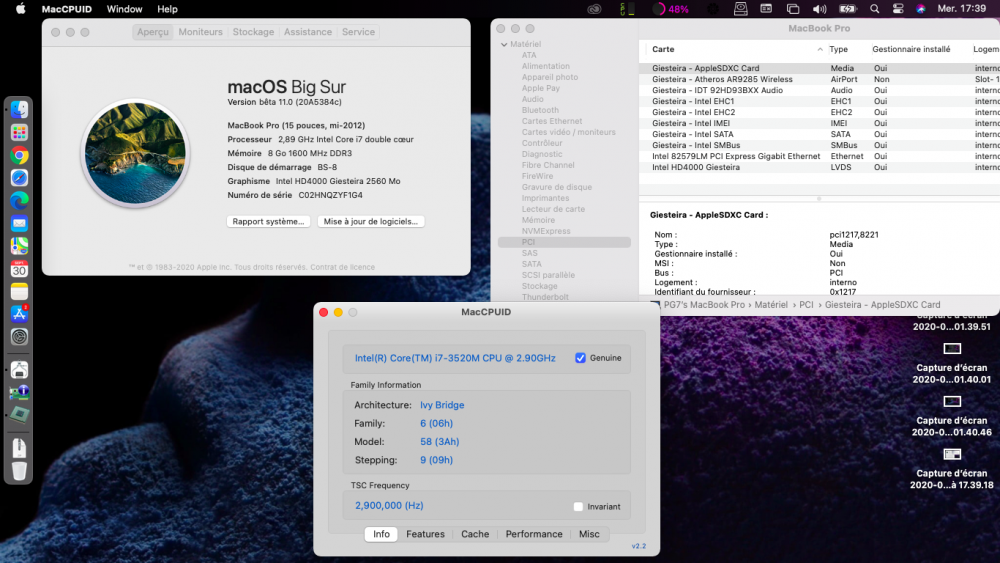Open Calendar showing 30 in Dock
This screenshot has height=563, width=1000.
19,269
